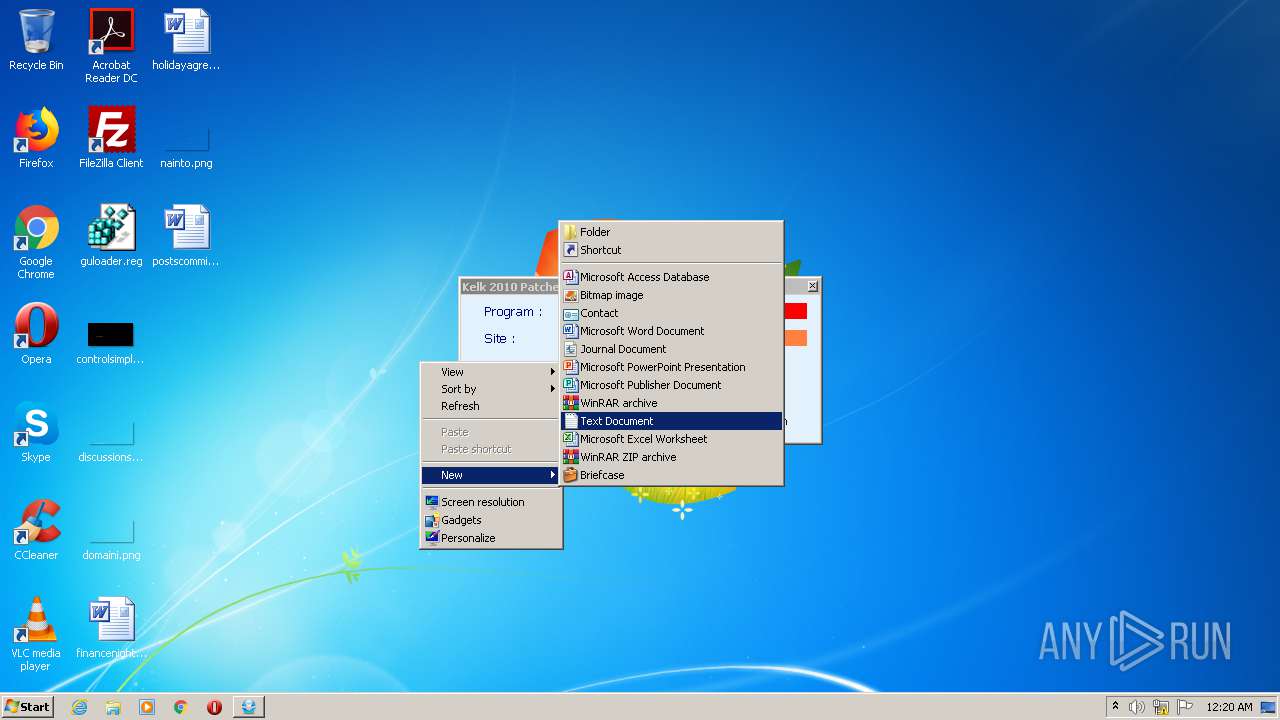Screen dimensions: 1280x720
Task: Choose Refresh from context menu
Action: [x=490, y=406]
